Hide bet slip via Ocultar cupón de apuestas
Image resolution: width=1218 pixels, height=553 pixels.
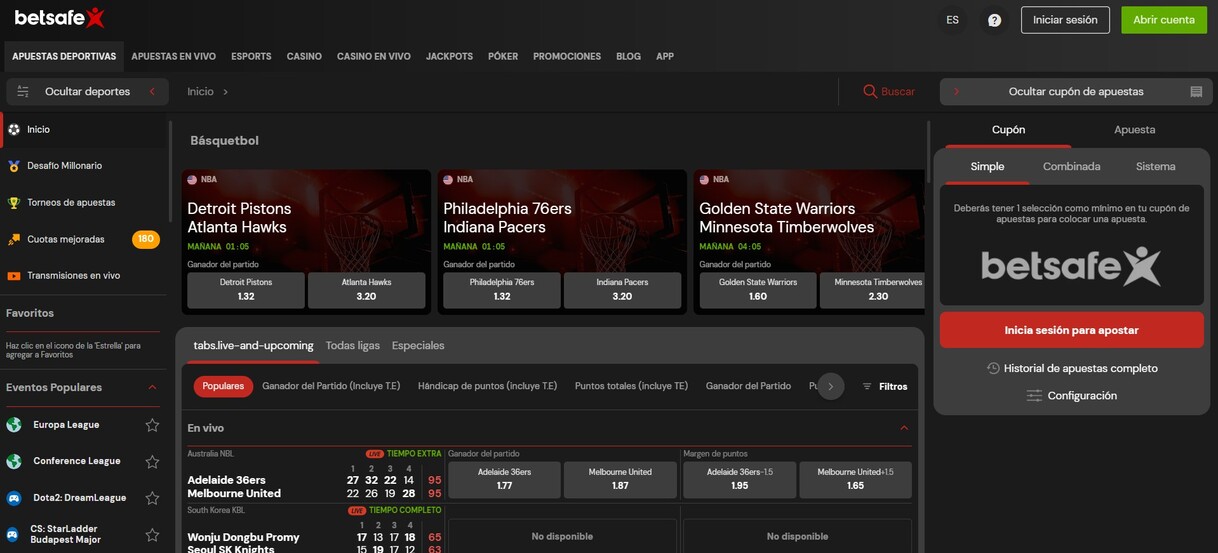coord(1076,92)
